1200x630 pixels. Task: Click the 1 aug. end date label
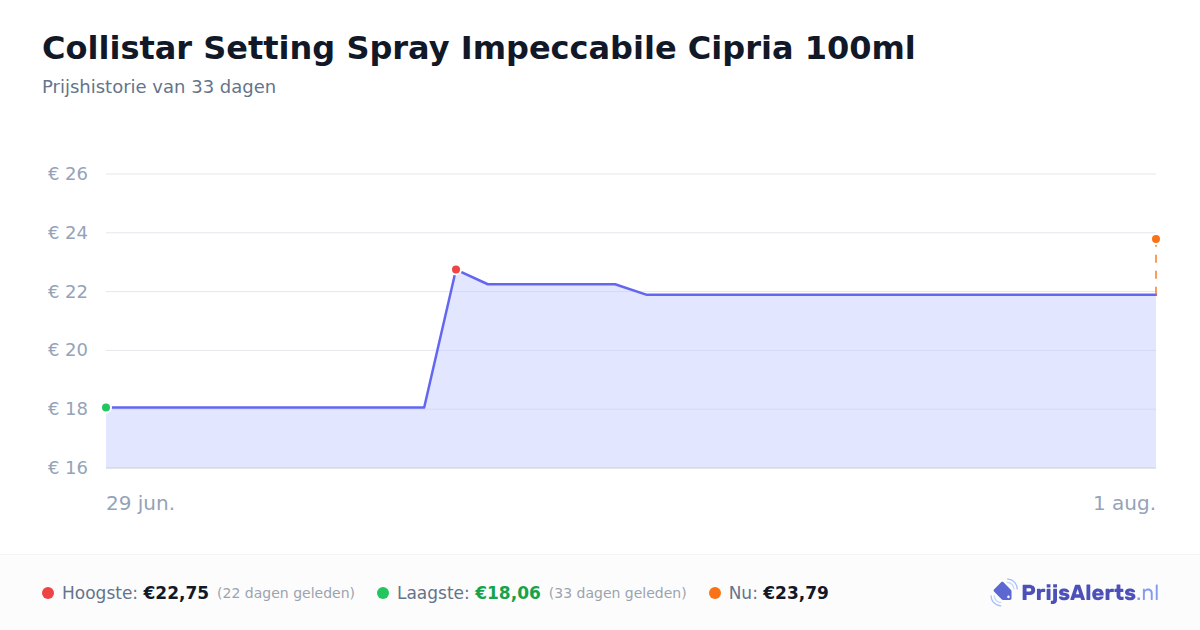[1124, 503]
